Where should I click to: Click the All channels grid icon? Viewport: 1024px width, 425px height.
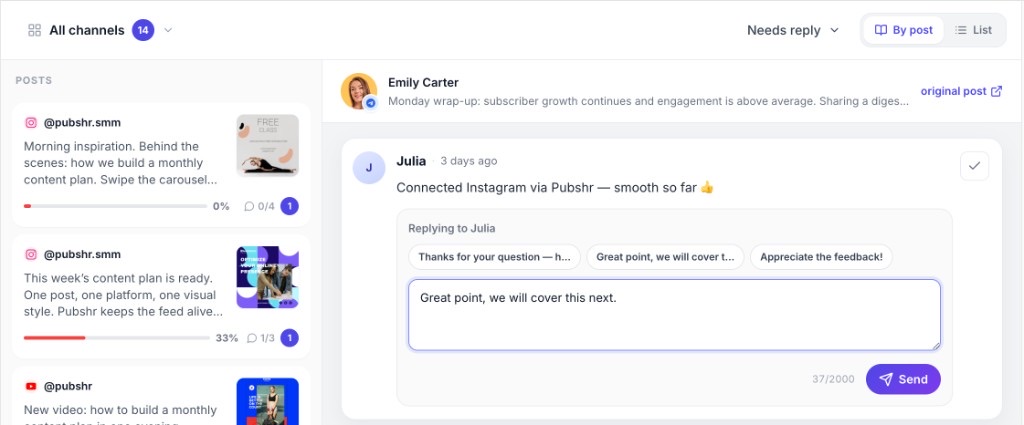pyautogui.click(x=35, y=30)
